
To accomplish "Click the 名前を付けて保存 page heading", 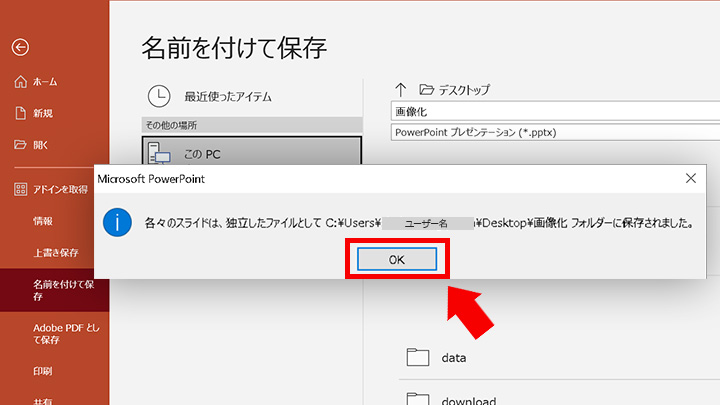I will [x=234, y=48].
